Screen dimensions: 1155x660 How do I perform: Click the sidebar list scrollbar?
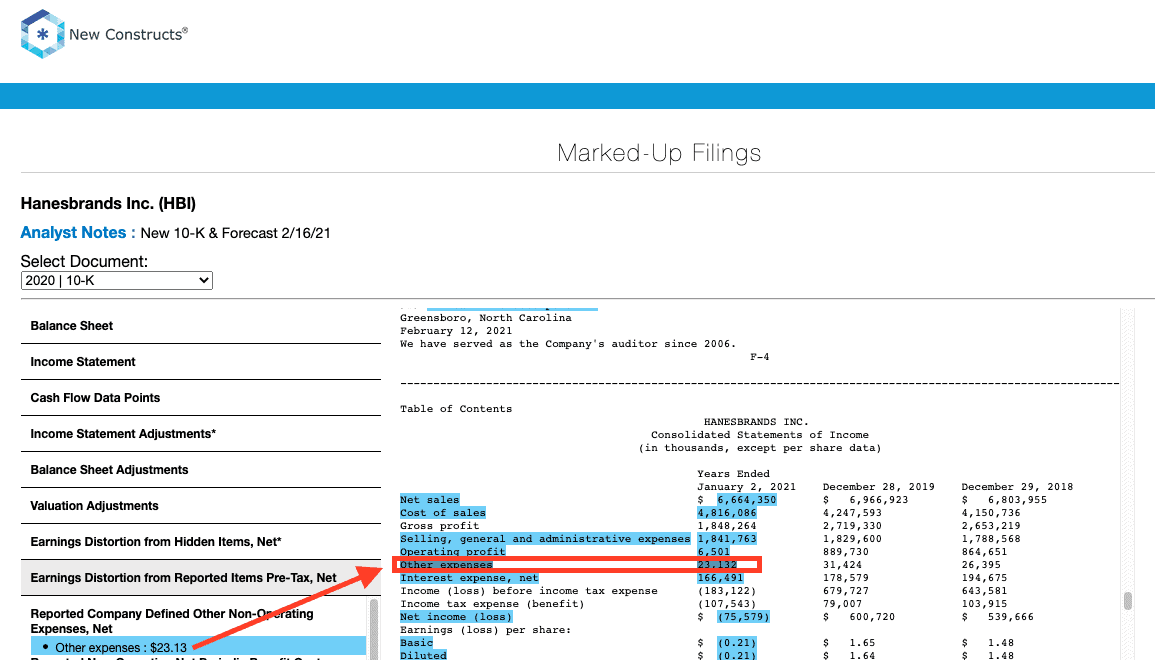coord(374,628)
